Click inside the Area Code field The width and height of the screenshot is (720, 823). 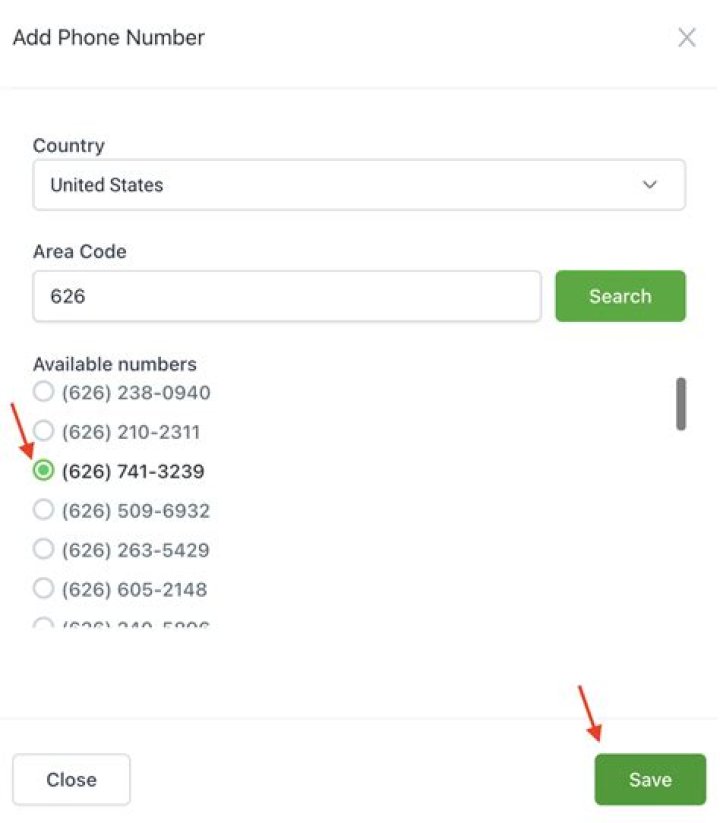286,296
